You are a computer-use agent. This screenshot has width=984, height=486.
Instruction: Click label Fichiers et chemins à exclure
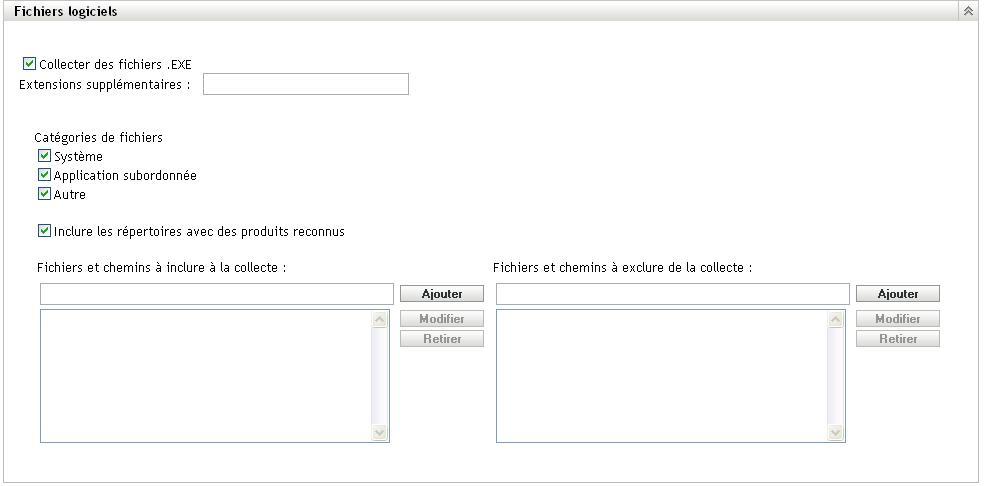tap(623, 267)
